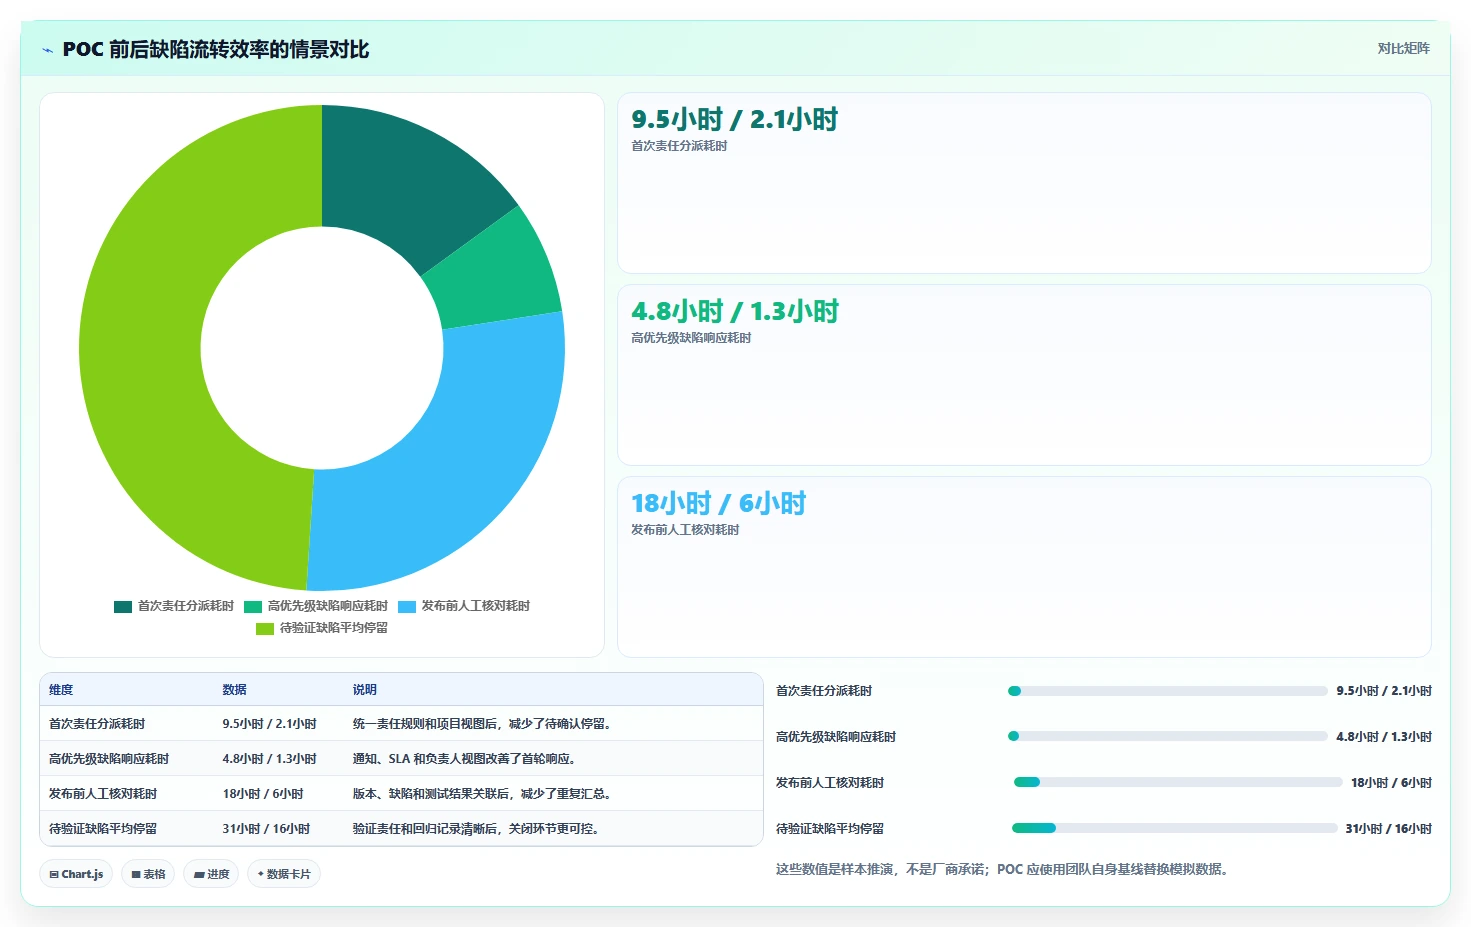Image resolution: width=1471 pixels, height=927 pixels.
Task: Click the 18小时 / 6小时 card value
Action: (x=718, y=503)
